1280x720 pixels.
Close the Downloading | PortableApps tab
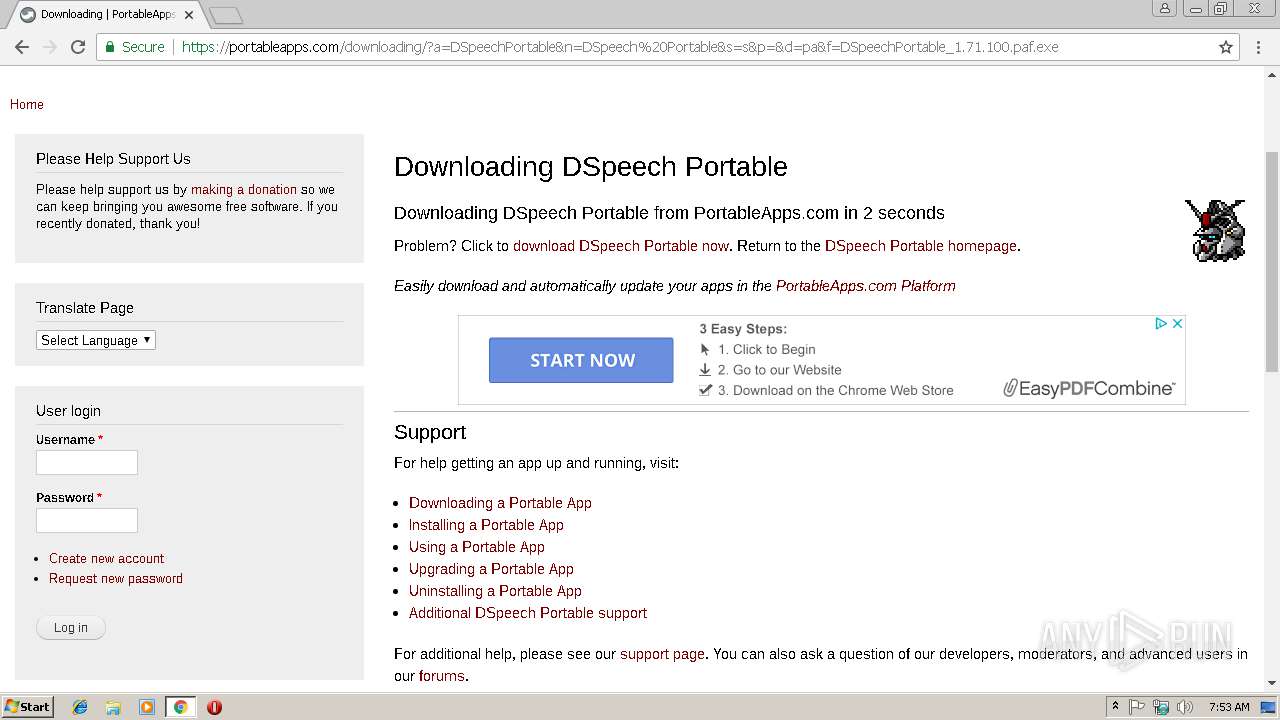click(189, 15)
